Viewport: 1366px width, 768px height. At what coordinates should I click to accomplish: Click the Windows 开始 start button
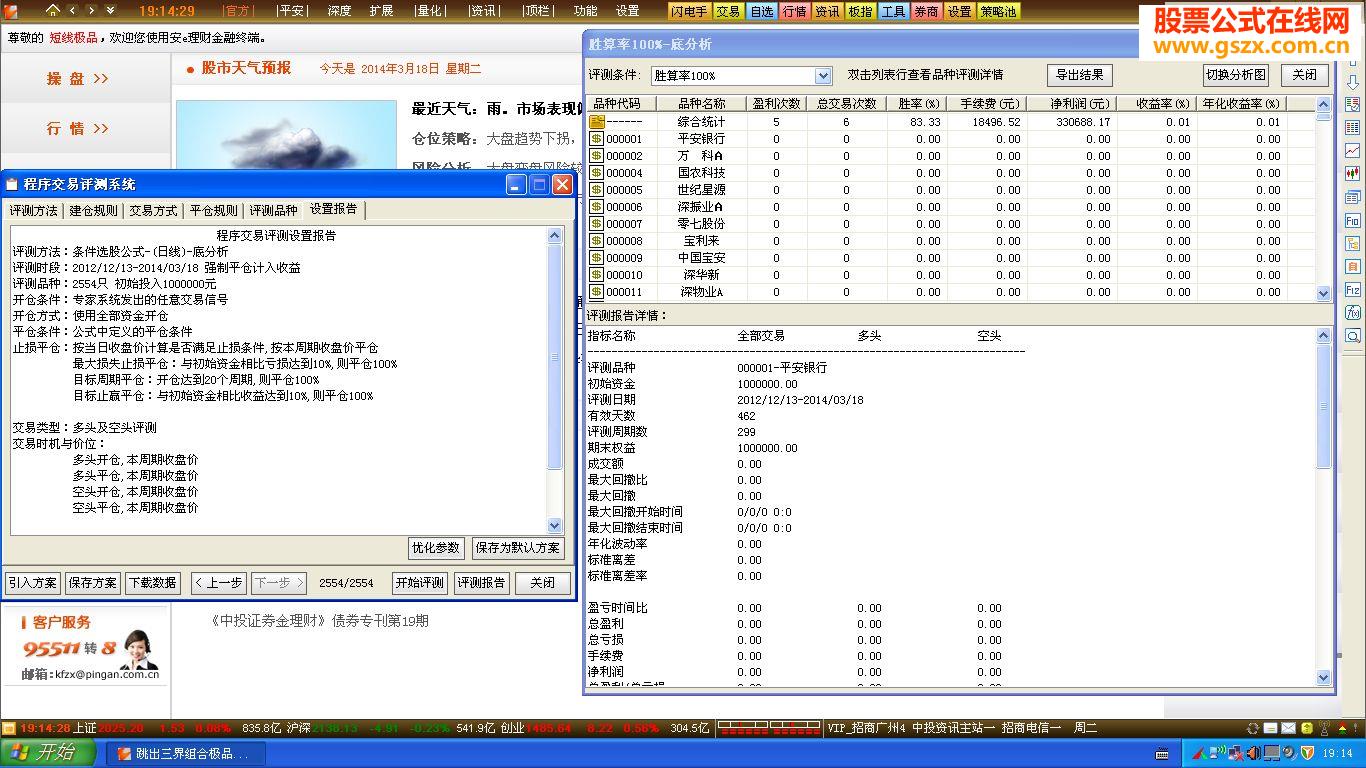pyautogui.click(x=49, y=753)
